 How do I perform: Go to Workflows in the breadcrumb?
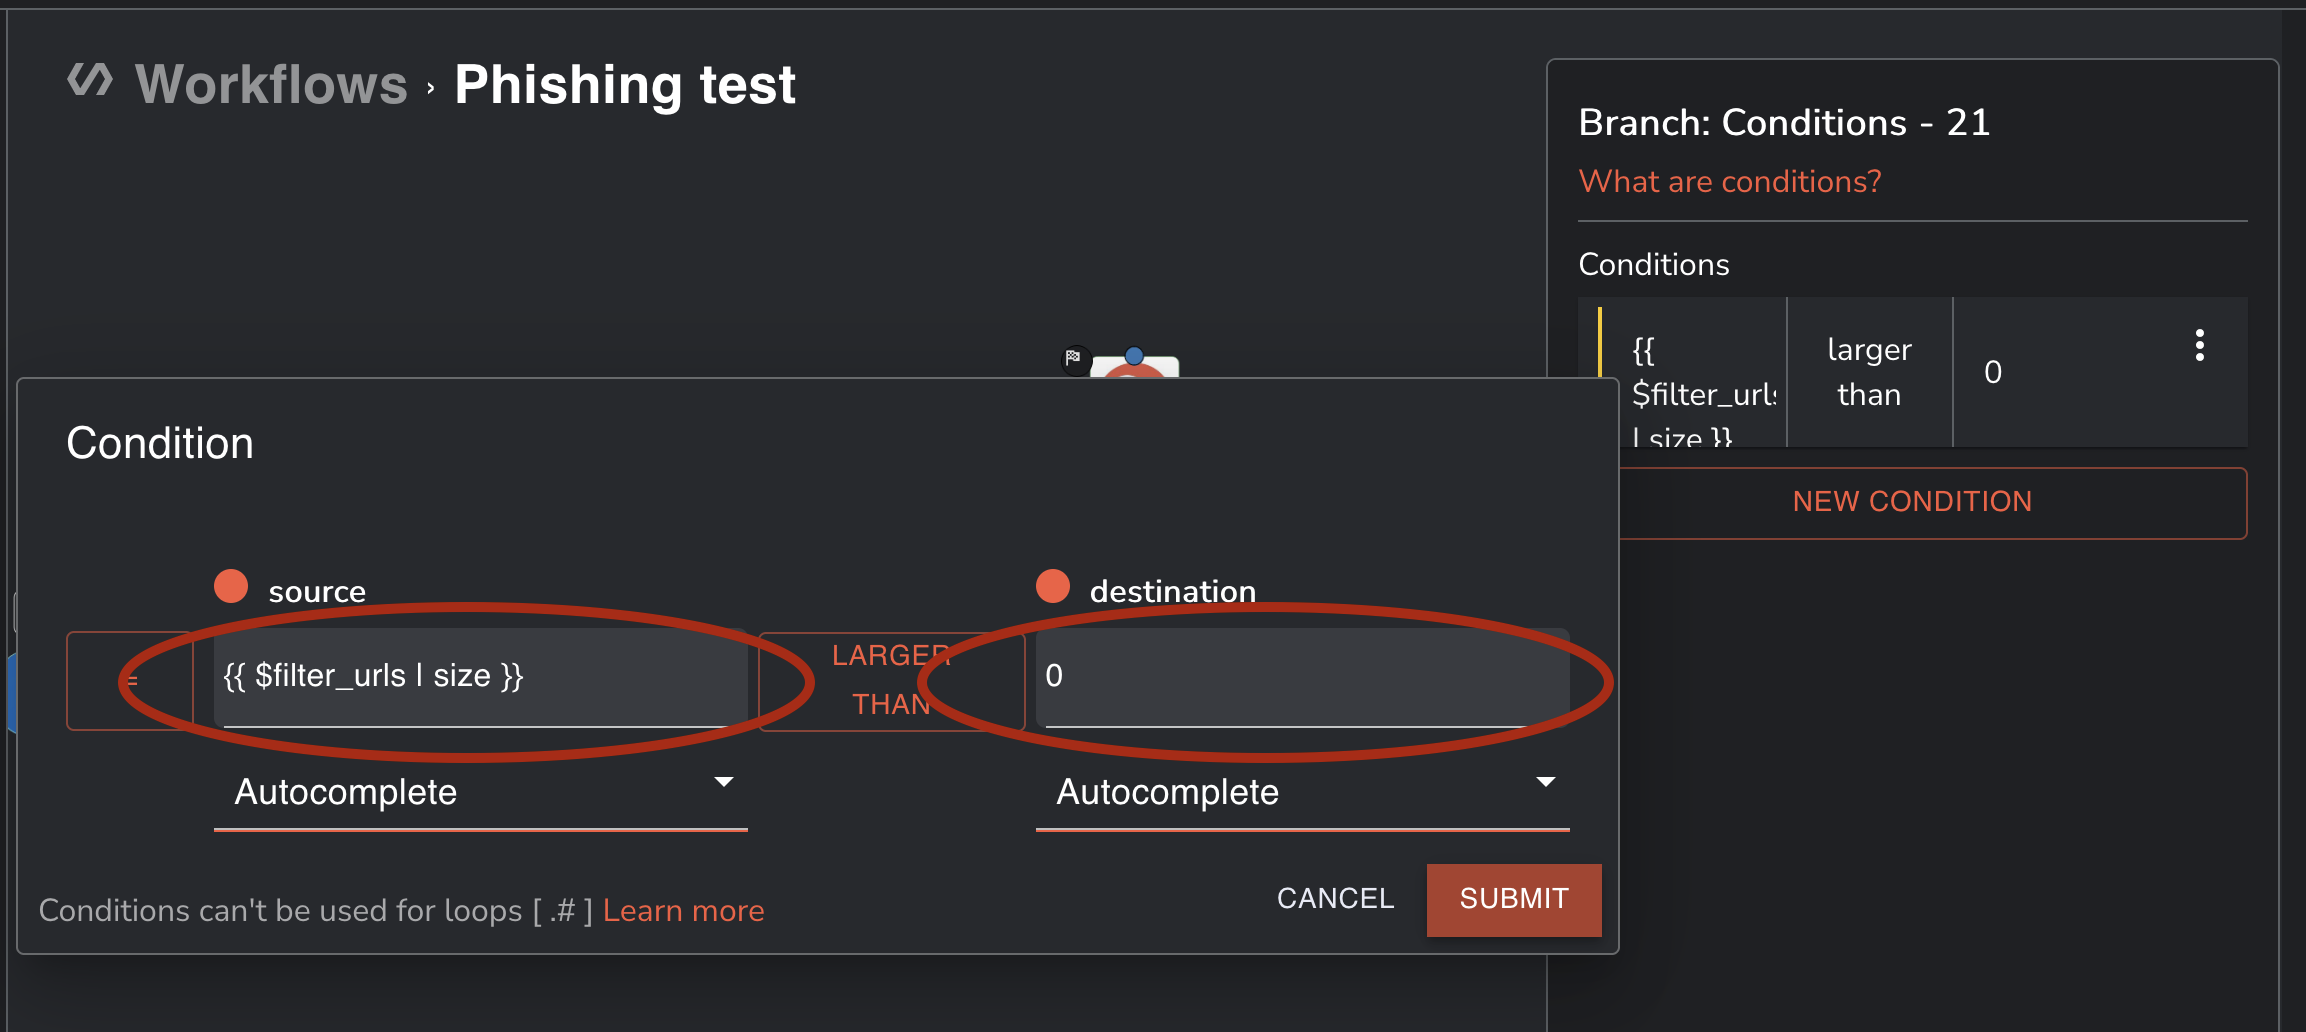[271, 84]
